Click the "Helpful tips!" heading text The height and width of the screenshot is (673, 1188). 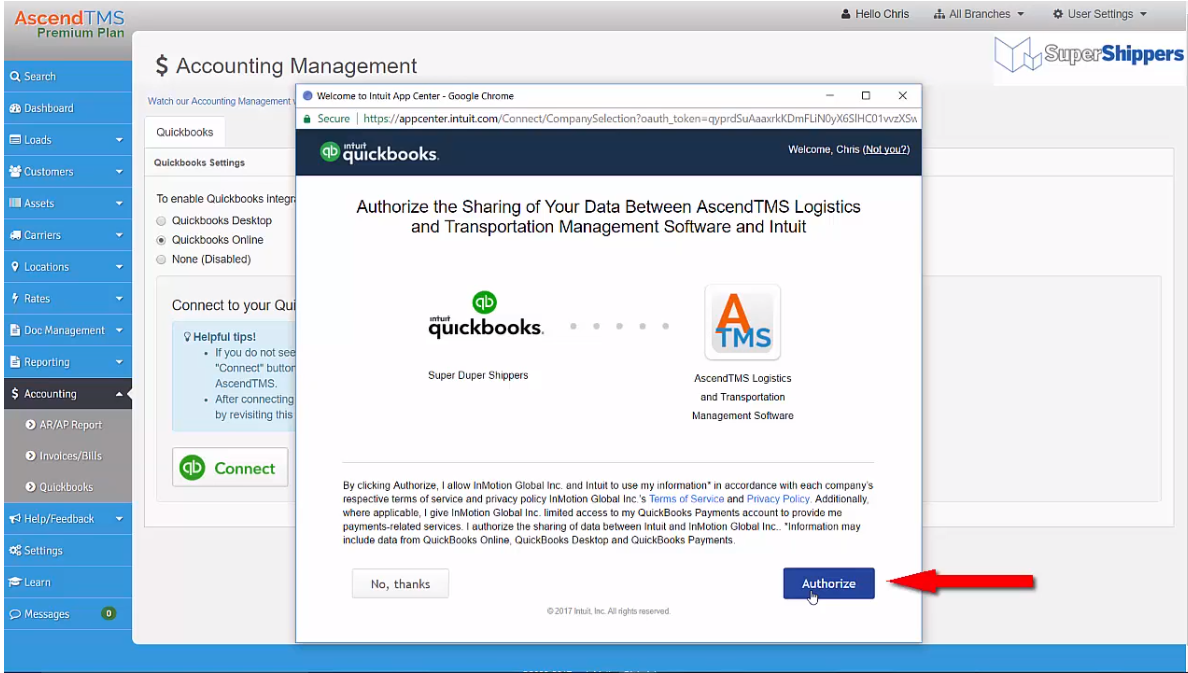coord(224,337)
